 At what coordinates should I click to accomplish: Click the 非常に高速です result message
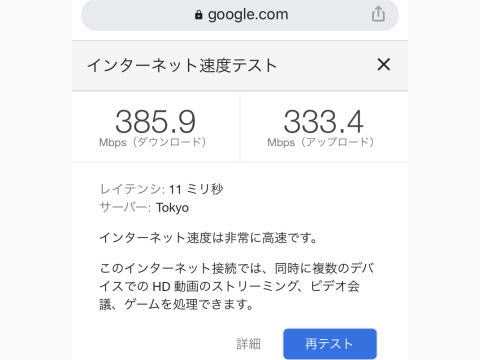208,238
